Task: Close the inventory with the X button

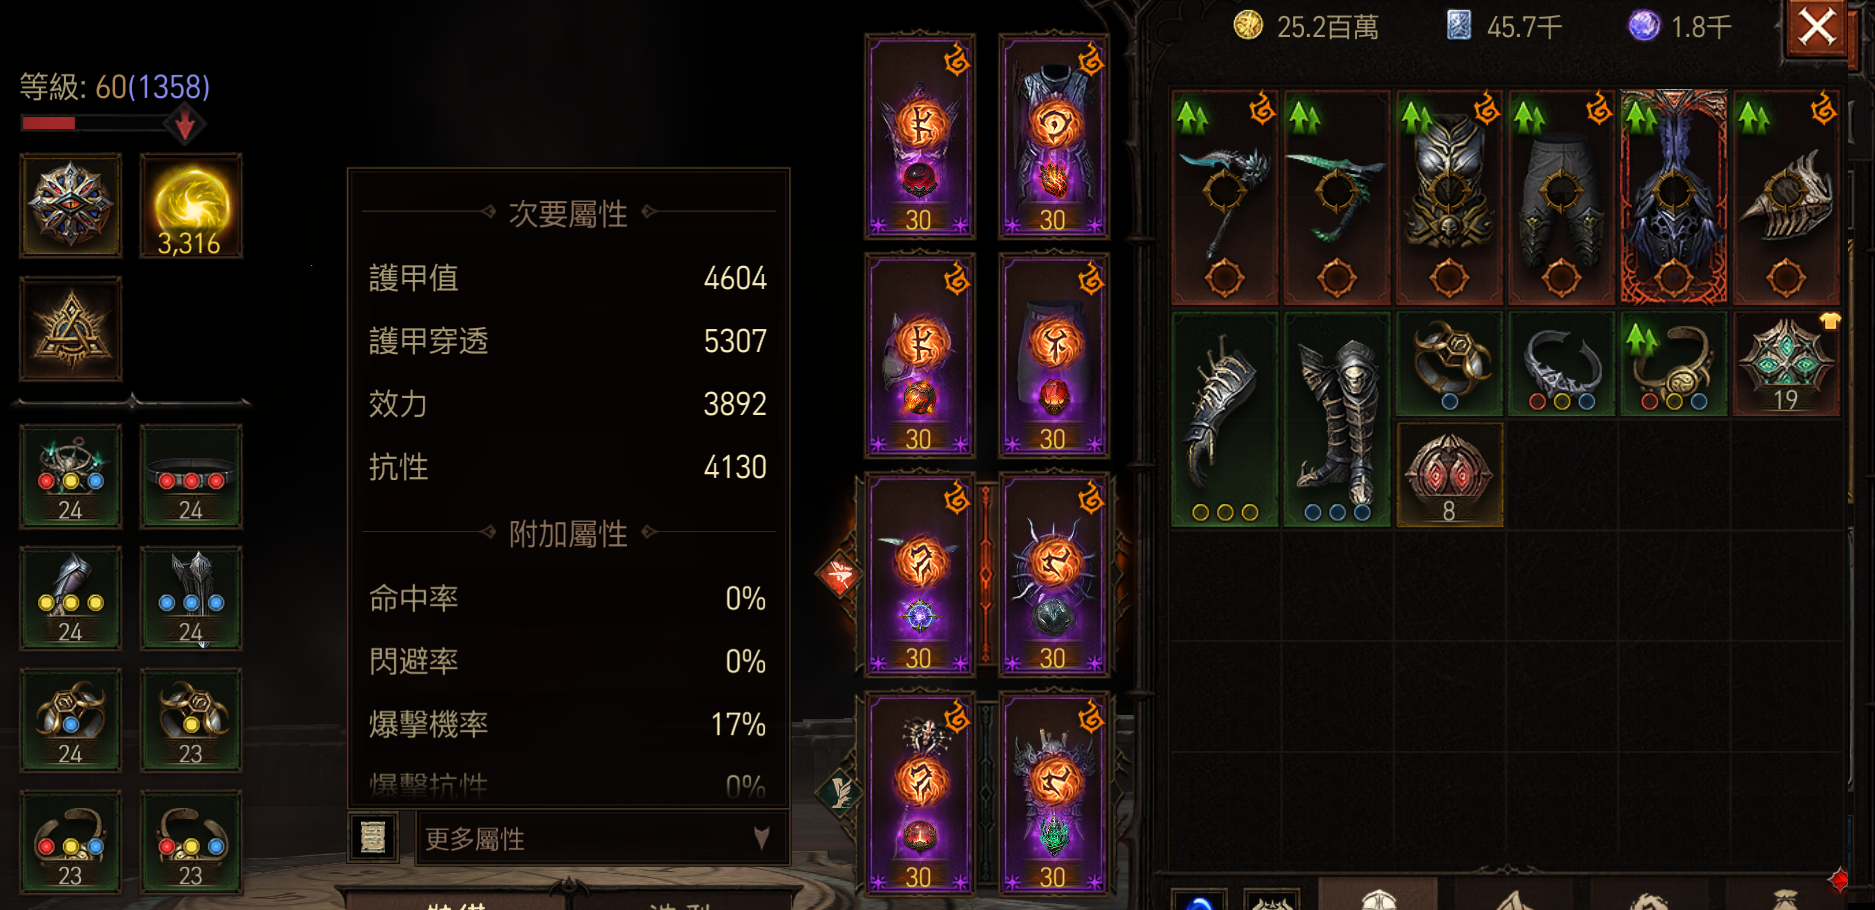Action: 1817,27
